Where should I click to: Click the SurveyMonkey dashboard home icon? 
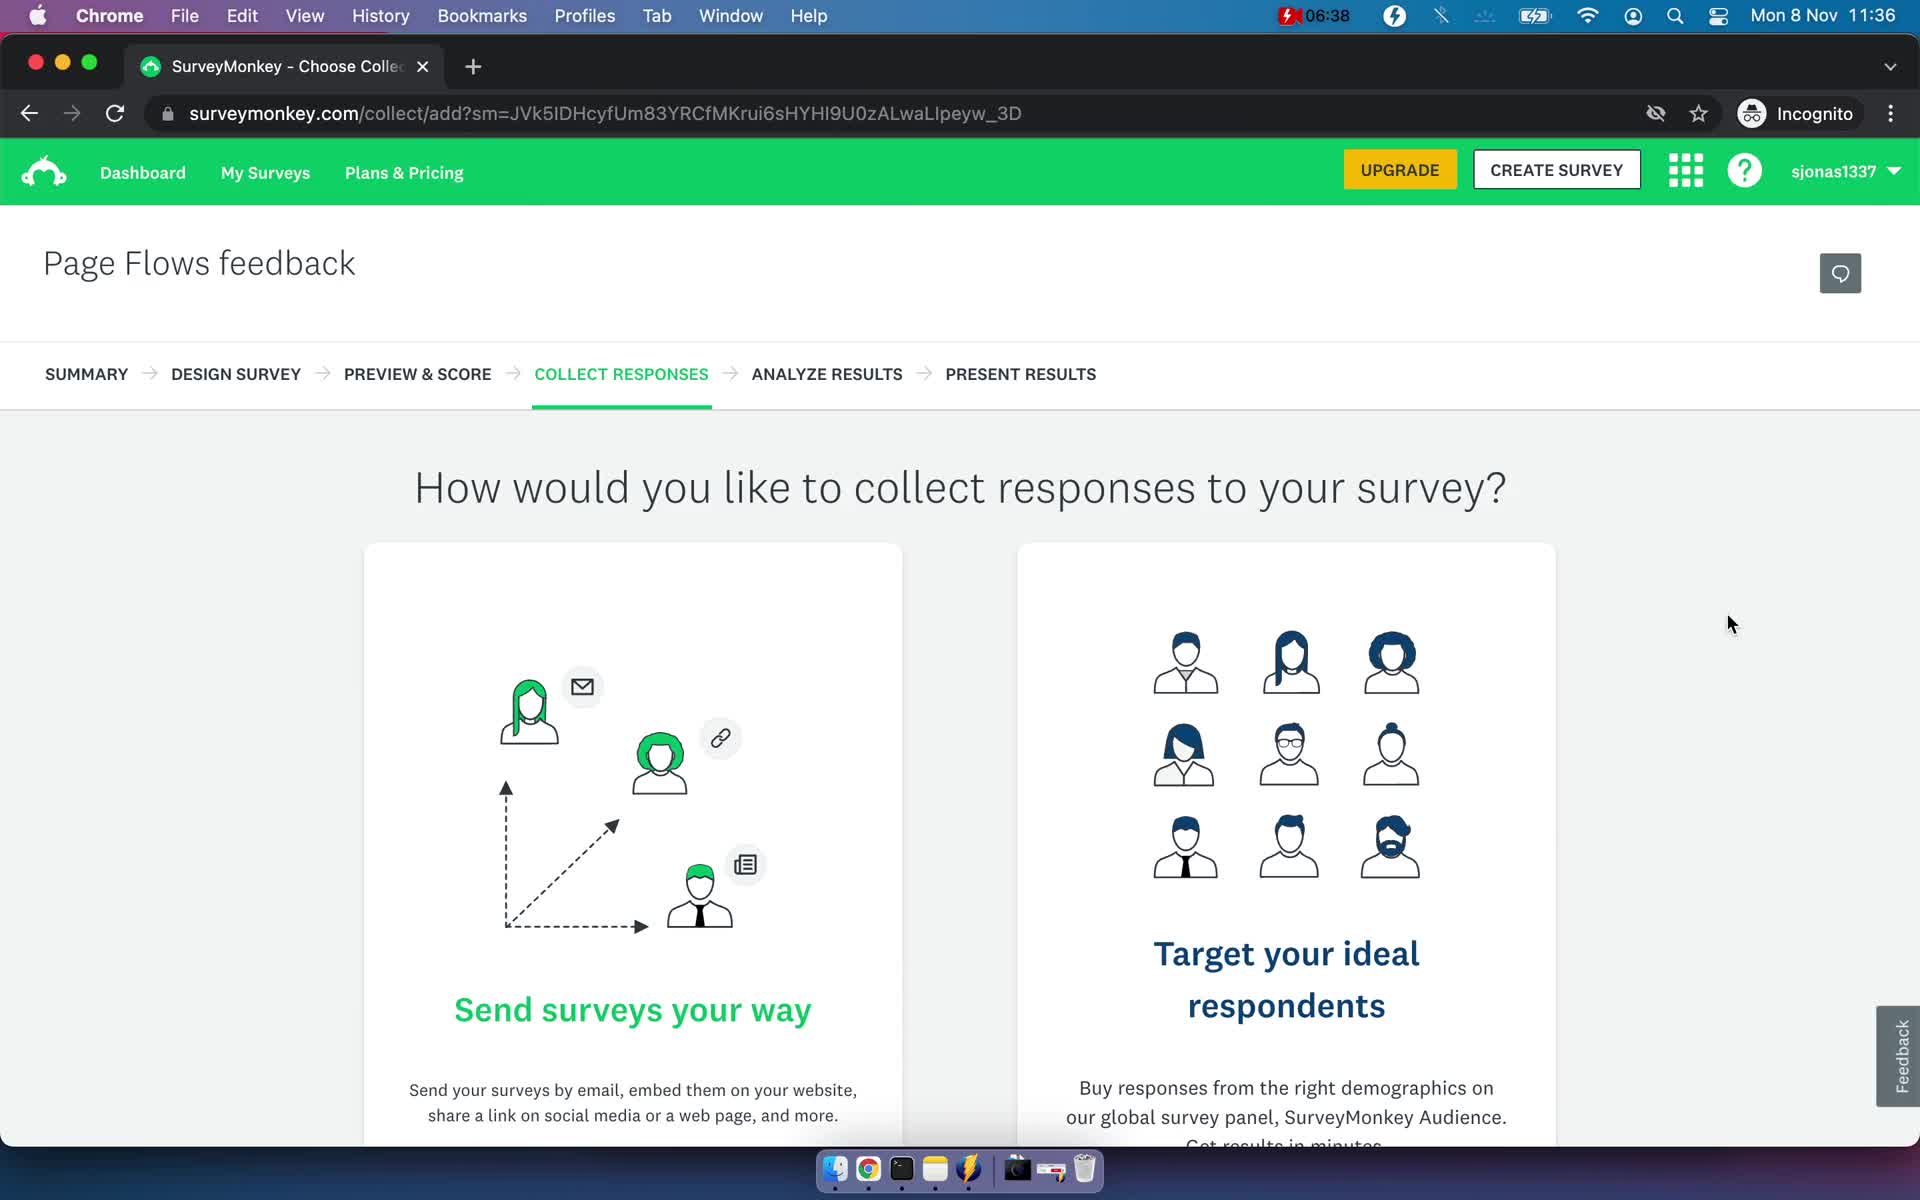tap(44, 170)
